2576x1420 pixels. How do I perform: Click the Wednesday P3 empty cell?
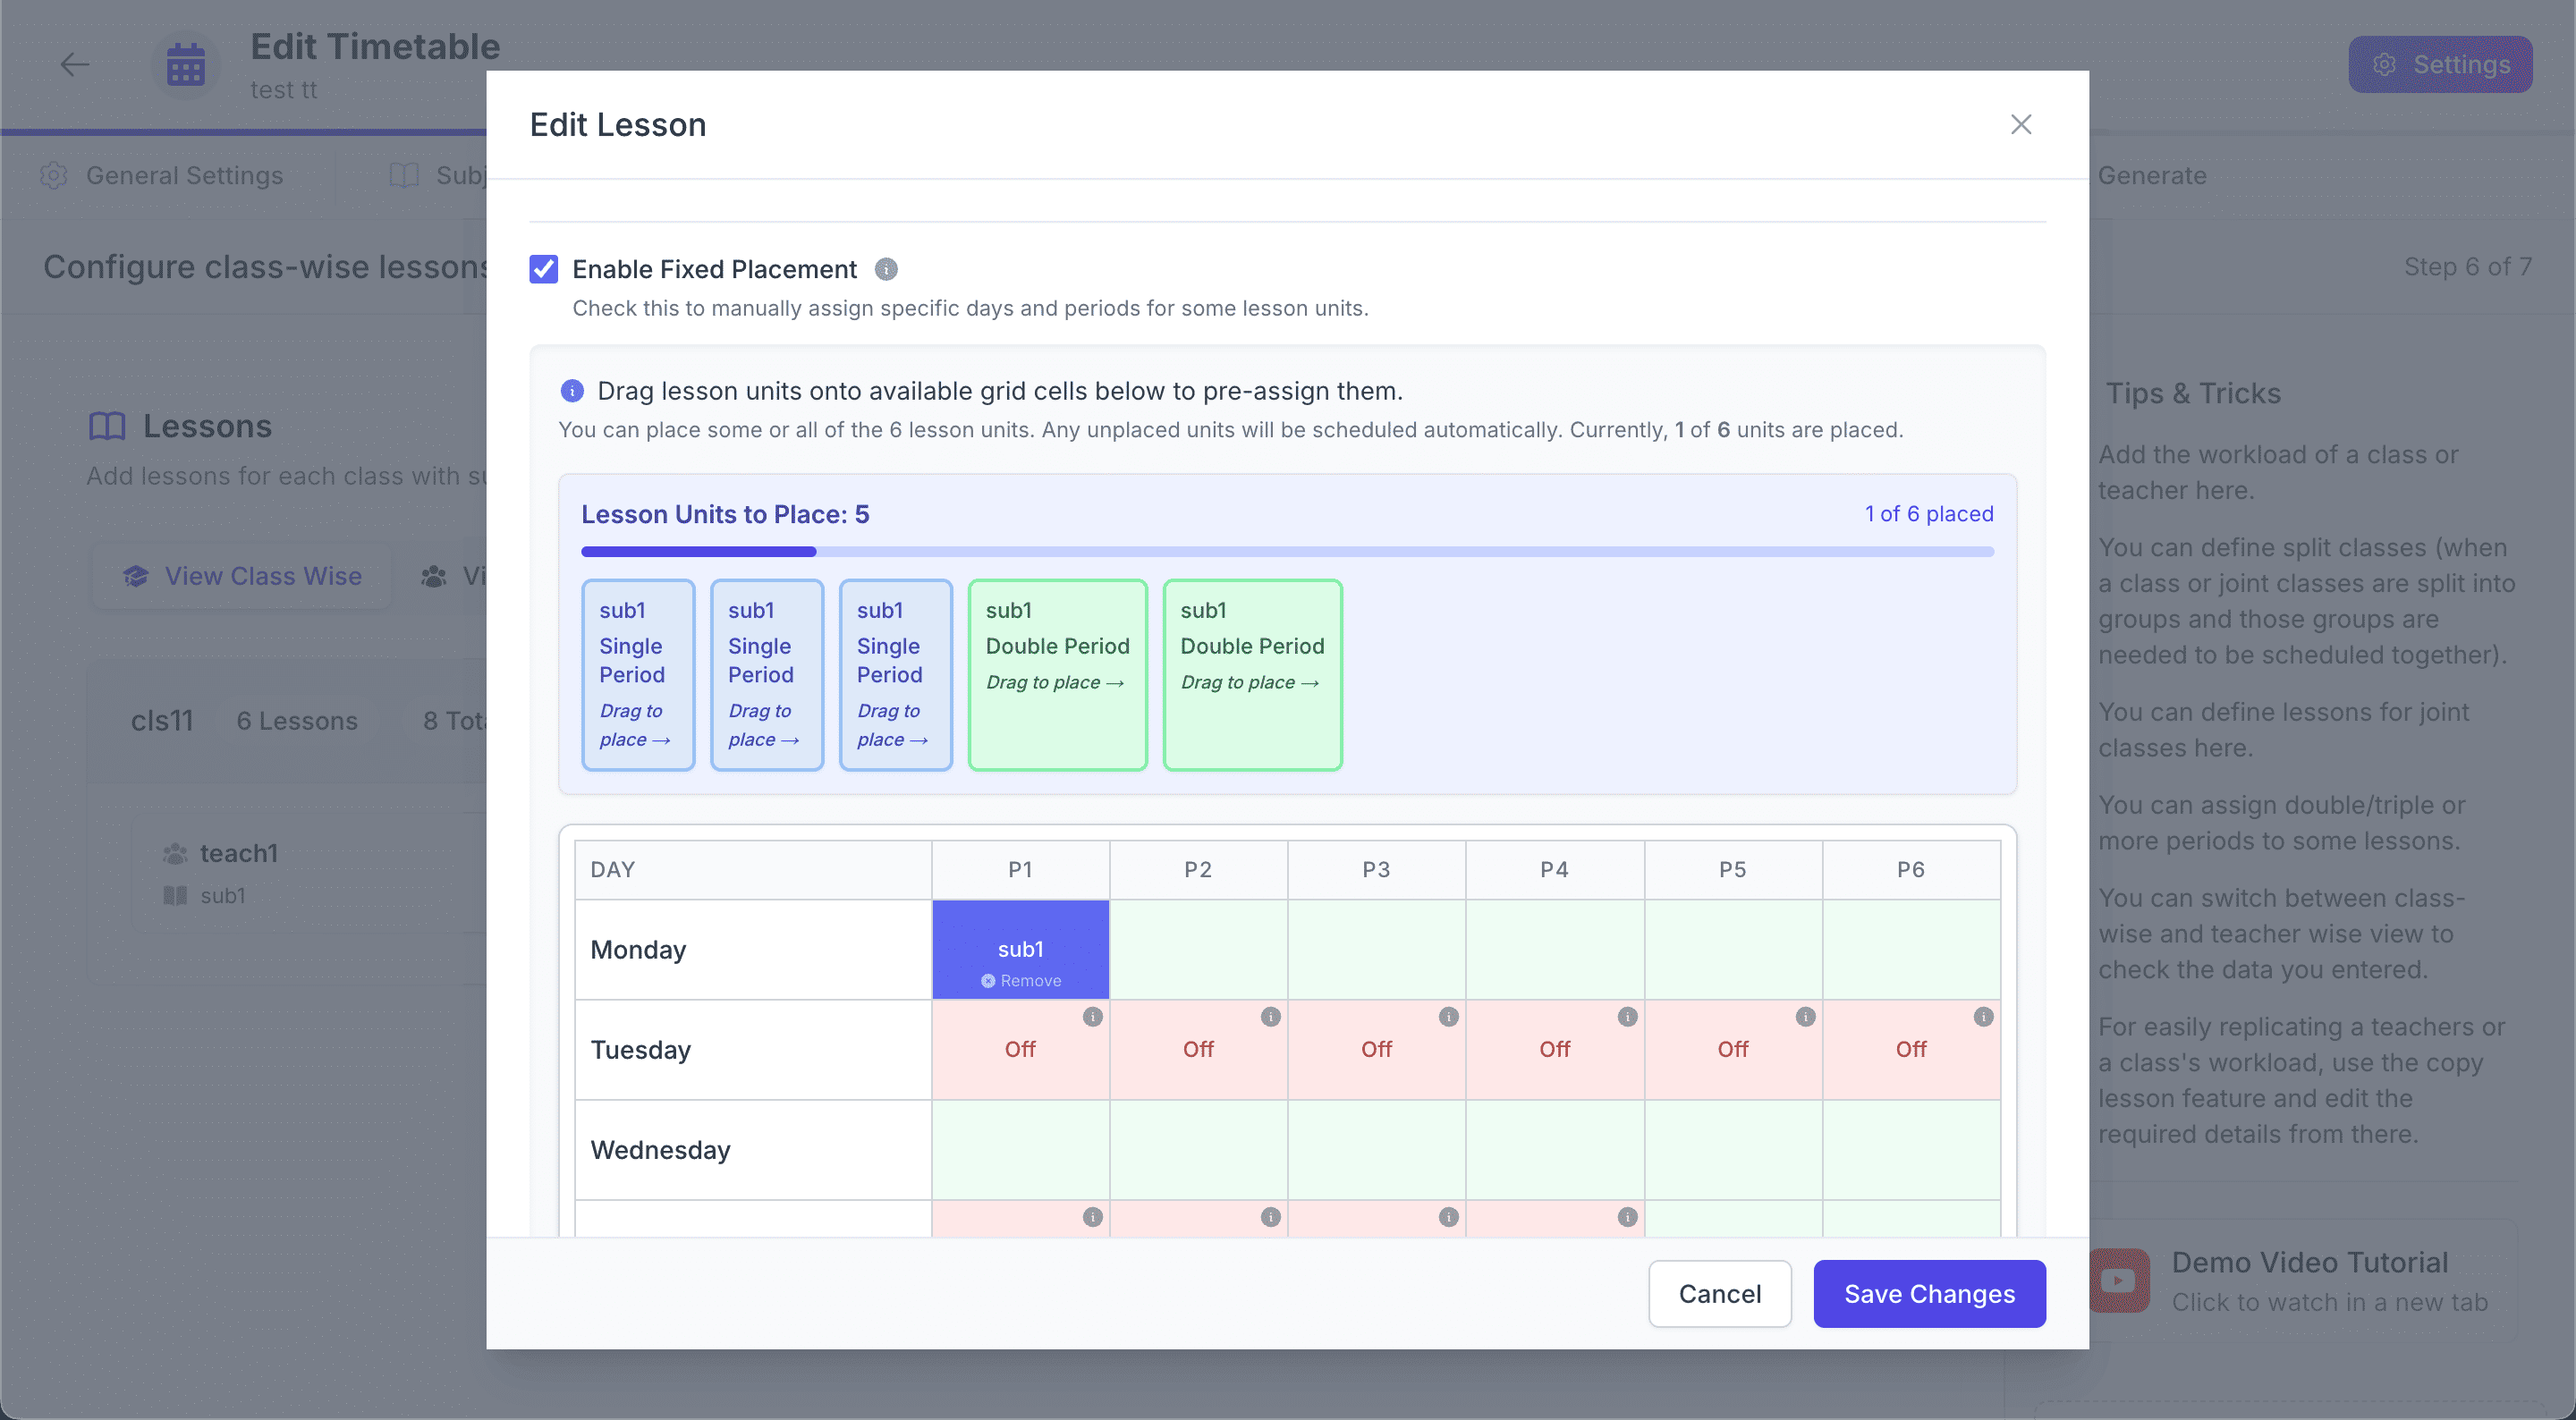1376,1150
